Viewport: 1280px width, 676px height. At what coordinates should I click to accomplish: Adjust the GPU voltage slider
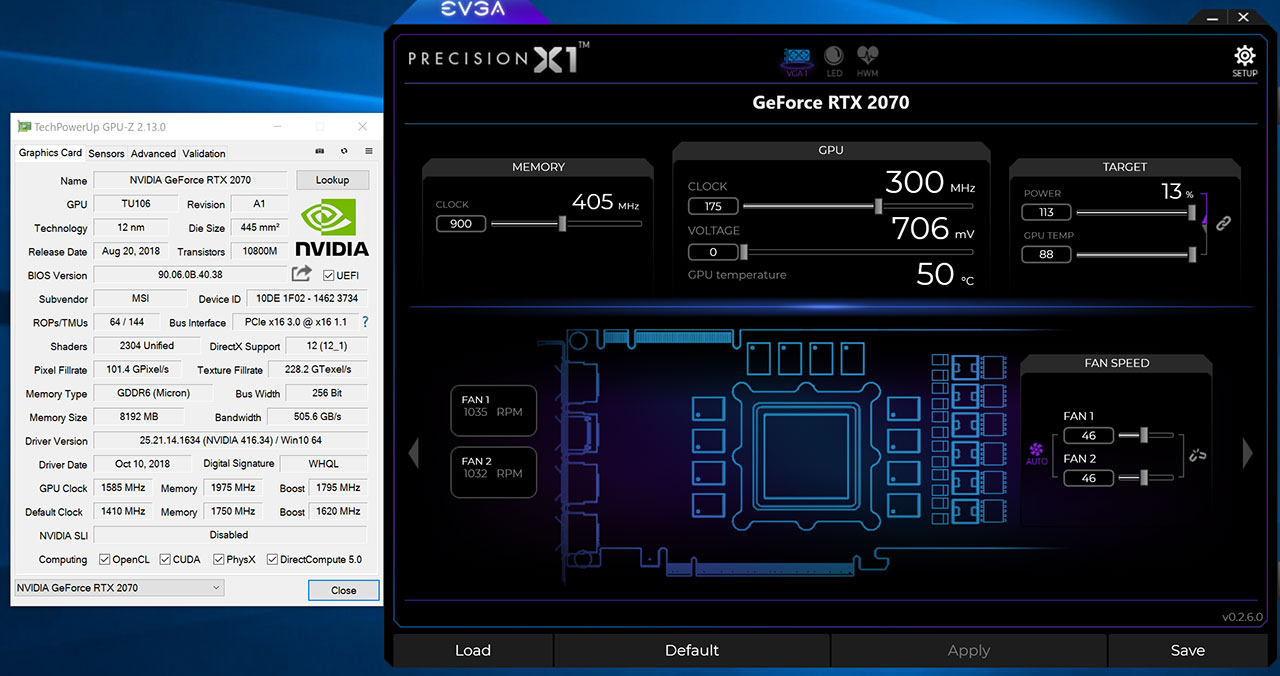743,252
